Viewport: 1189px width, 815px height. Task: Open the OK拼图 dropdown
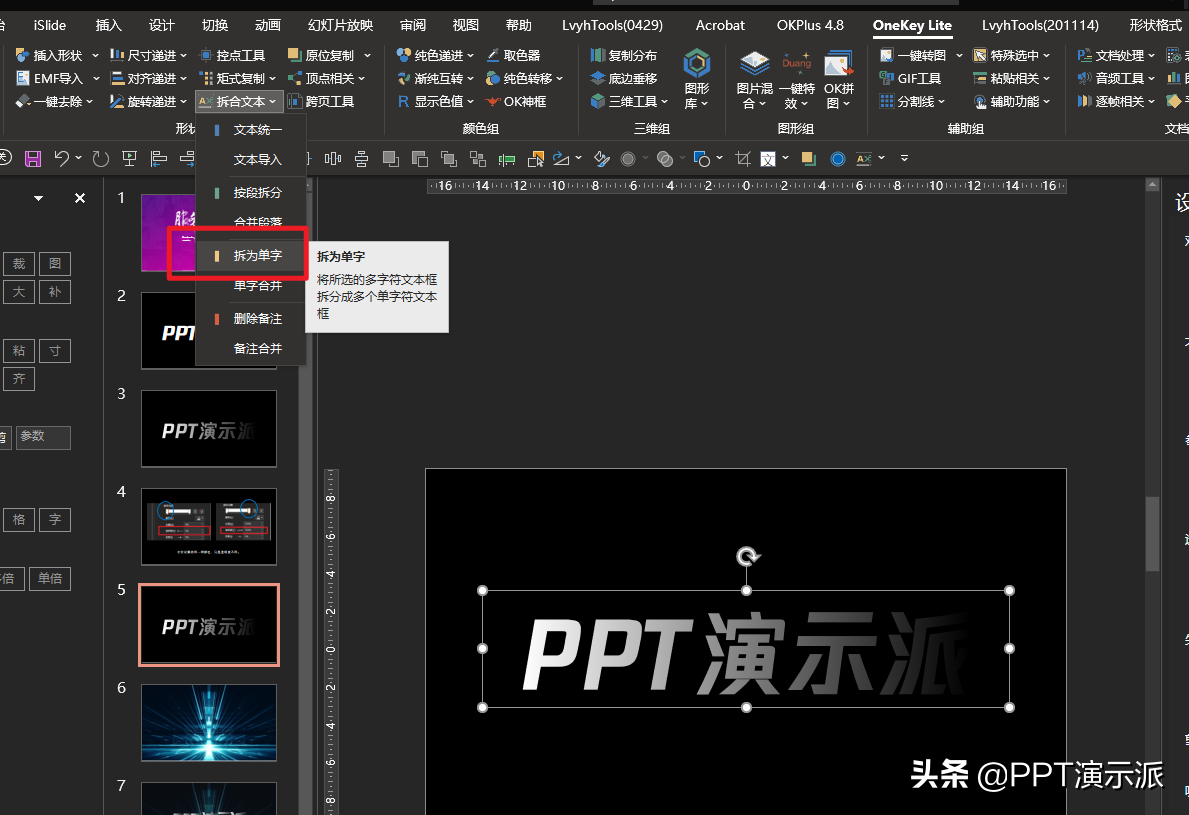[838, 81]
